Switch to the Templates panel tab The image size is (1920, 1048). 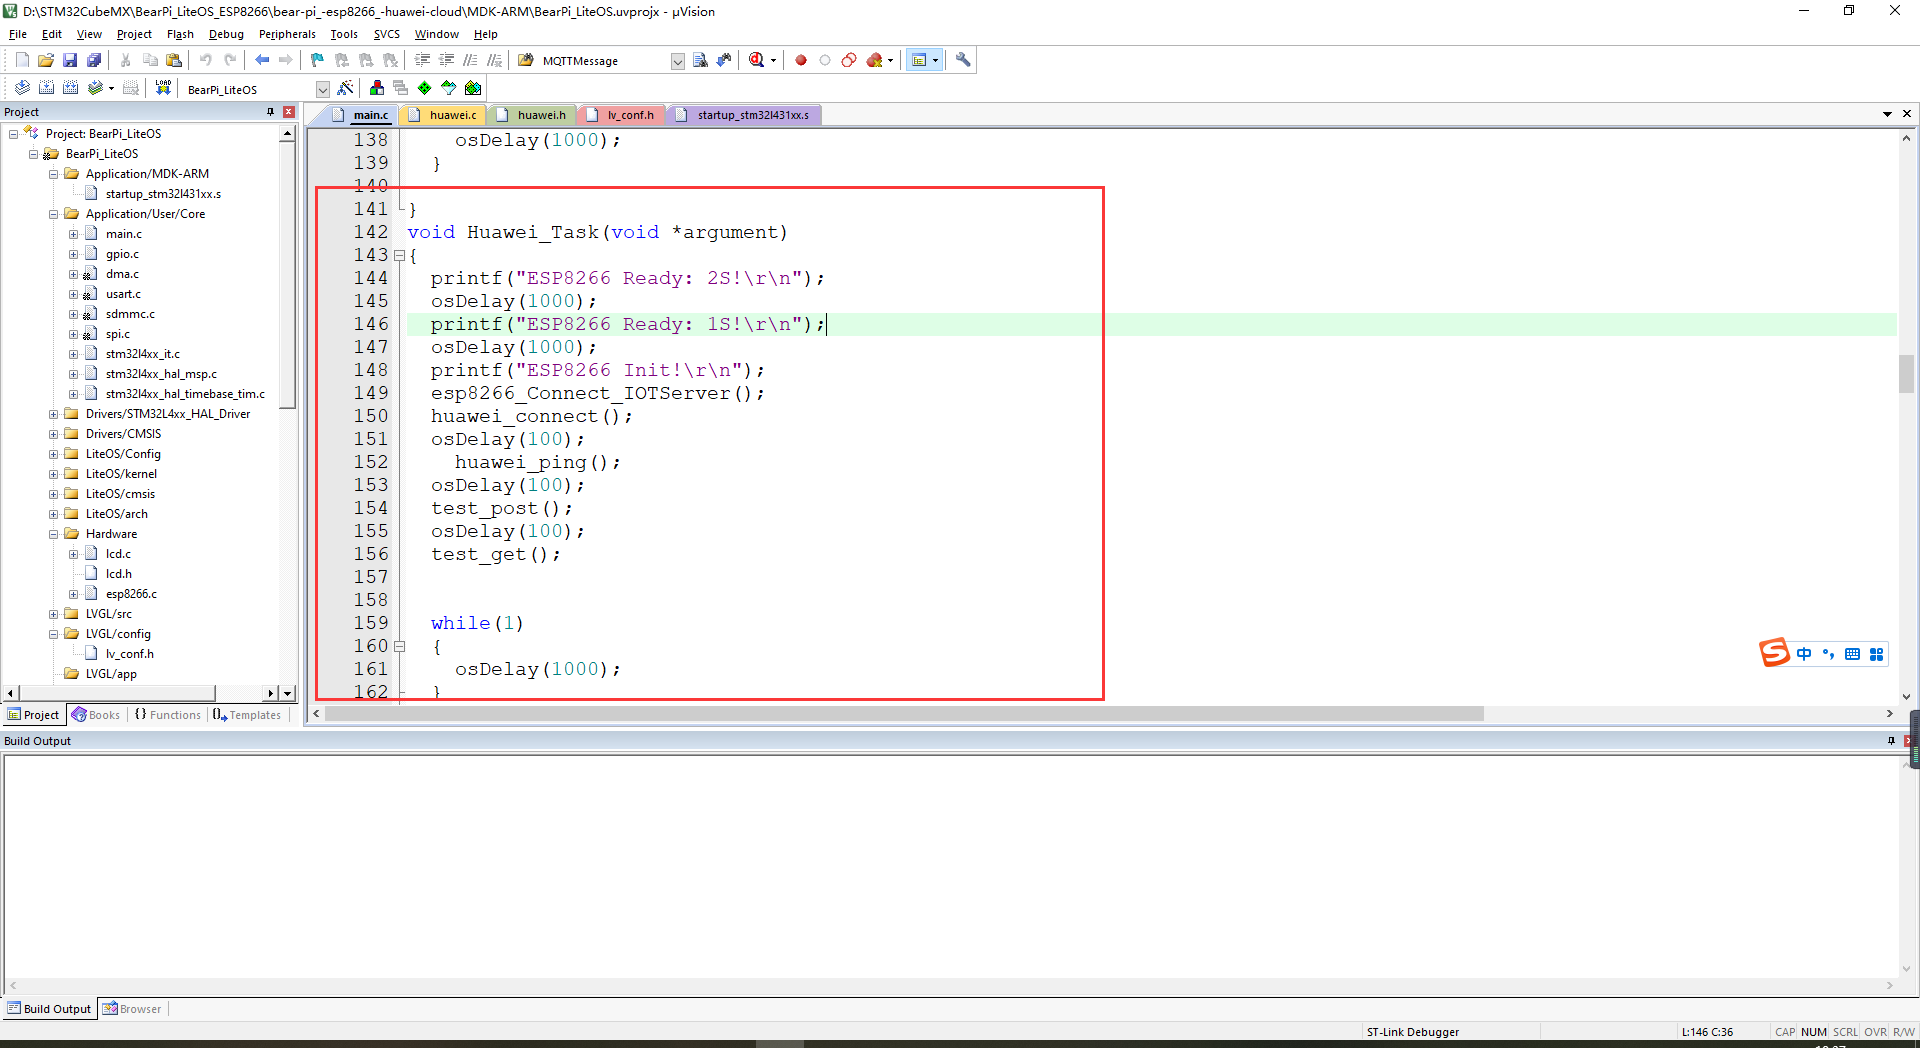(x=247, y=715)
